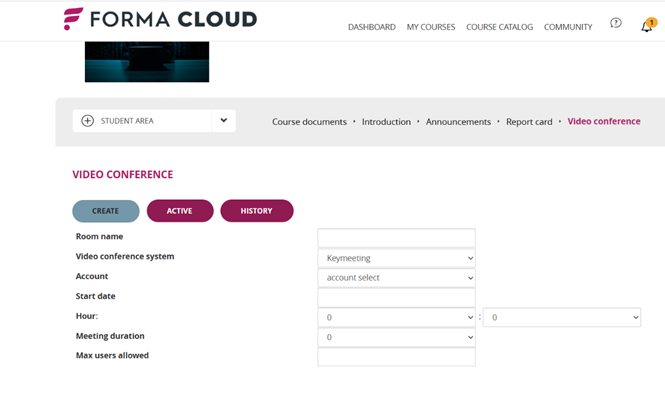Open the Hour dropdown
Viewport: 665px width, 399px height.
tap(396, 317)
